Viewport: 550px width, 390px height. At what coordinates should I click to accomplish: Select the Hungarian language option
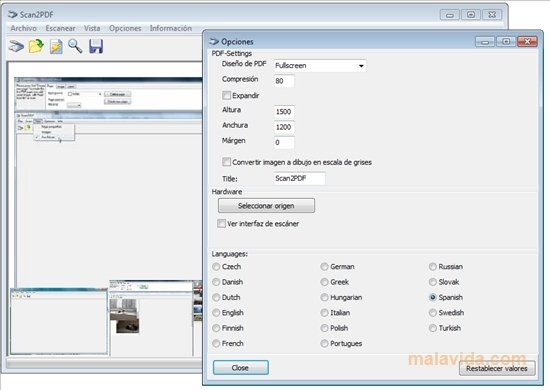[x=324, y=298]
